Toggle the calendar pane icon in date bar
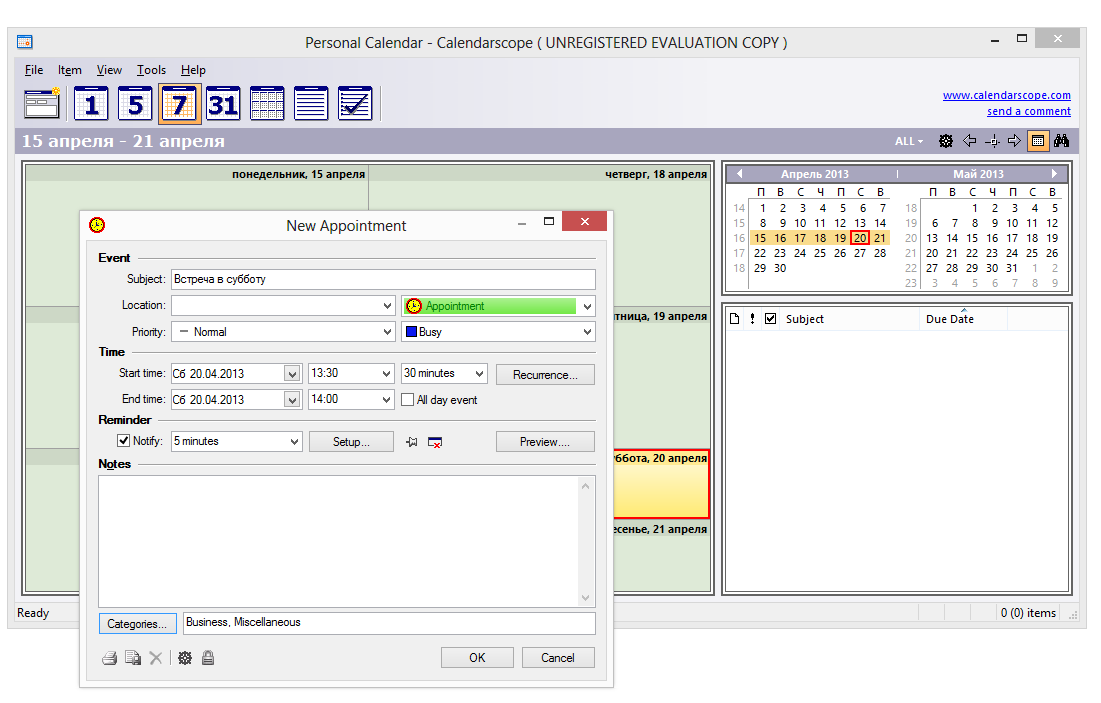This screenshot has width=1101, height=703. (1038, 141)
